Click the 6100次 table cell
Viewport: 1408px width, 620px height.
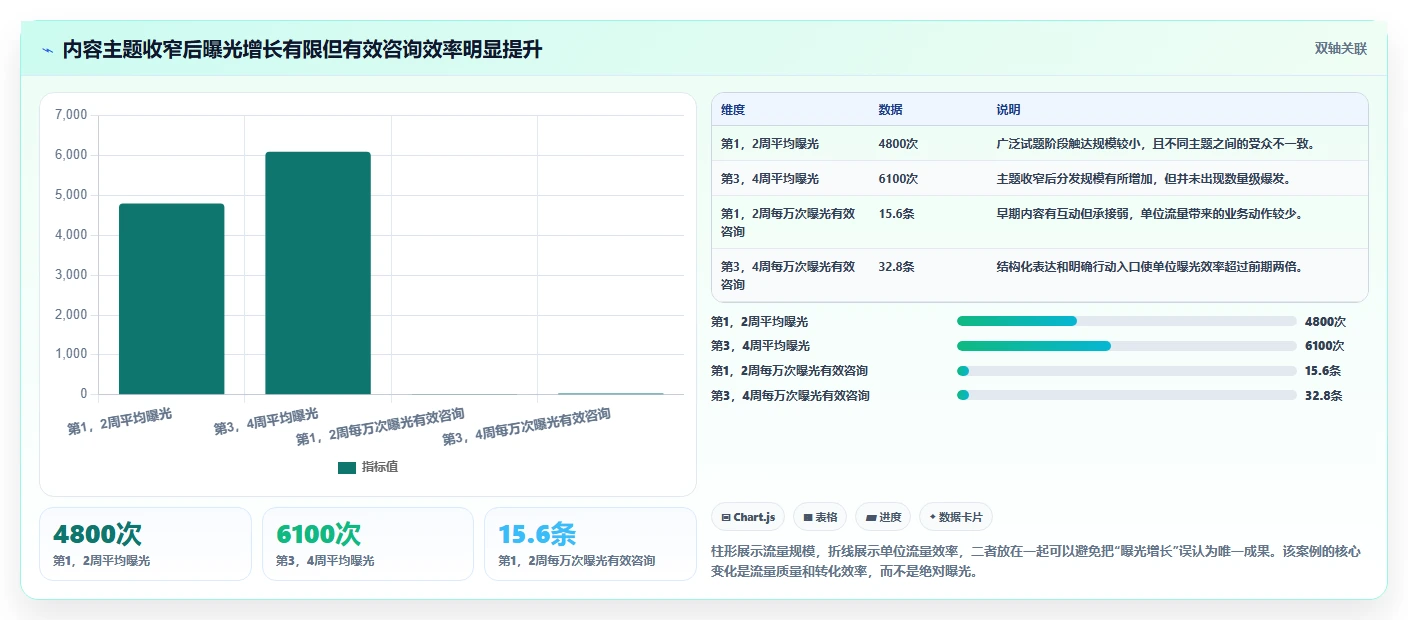point(898,179)
